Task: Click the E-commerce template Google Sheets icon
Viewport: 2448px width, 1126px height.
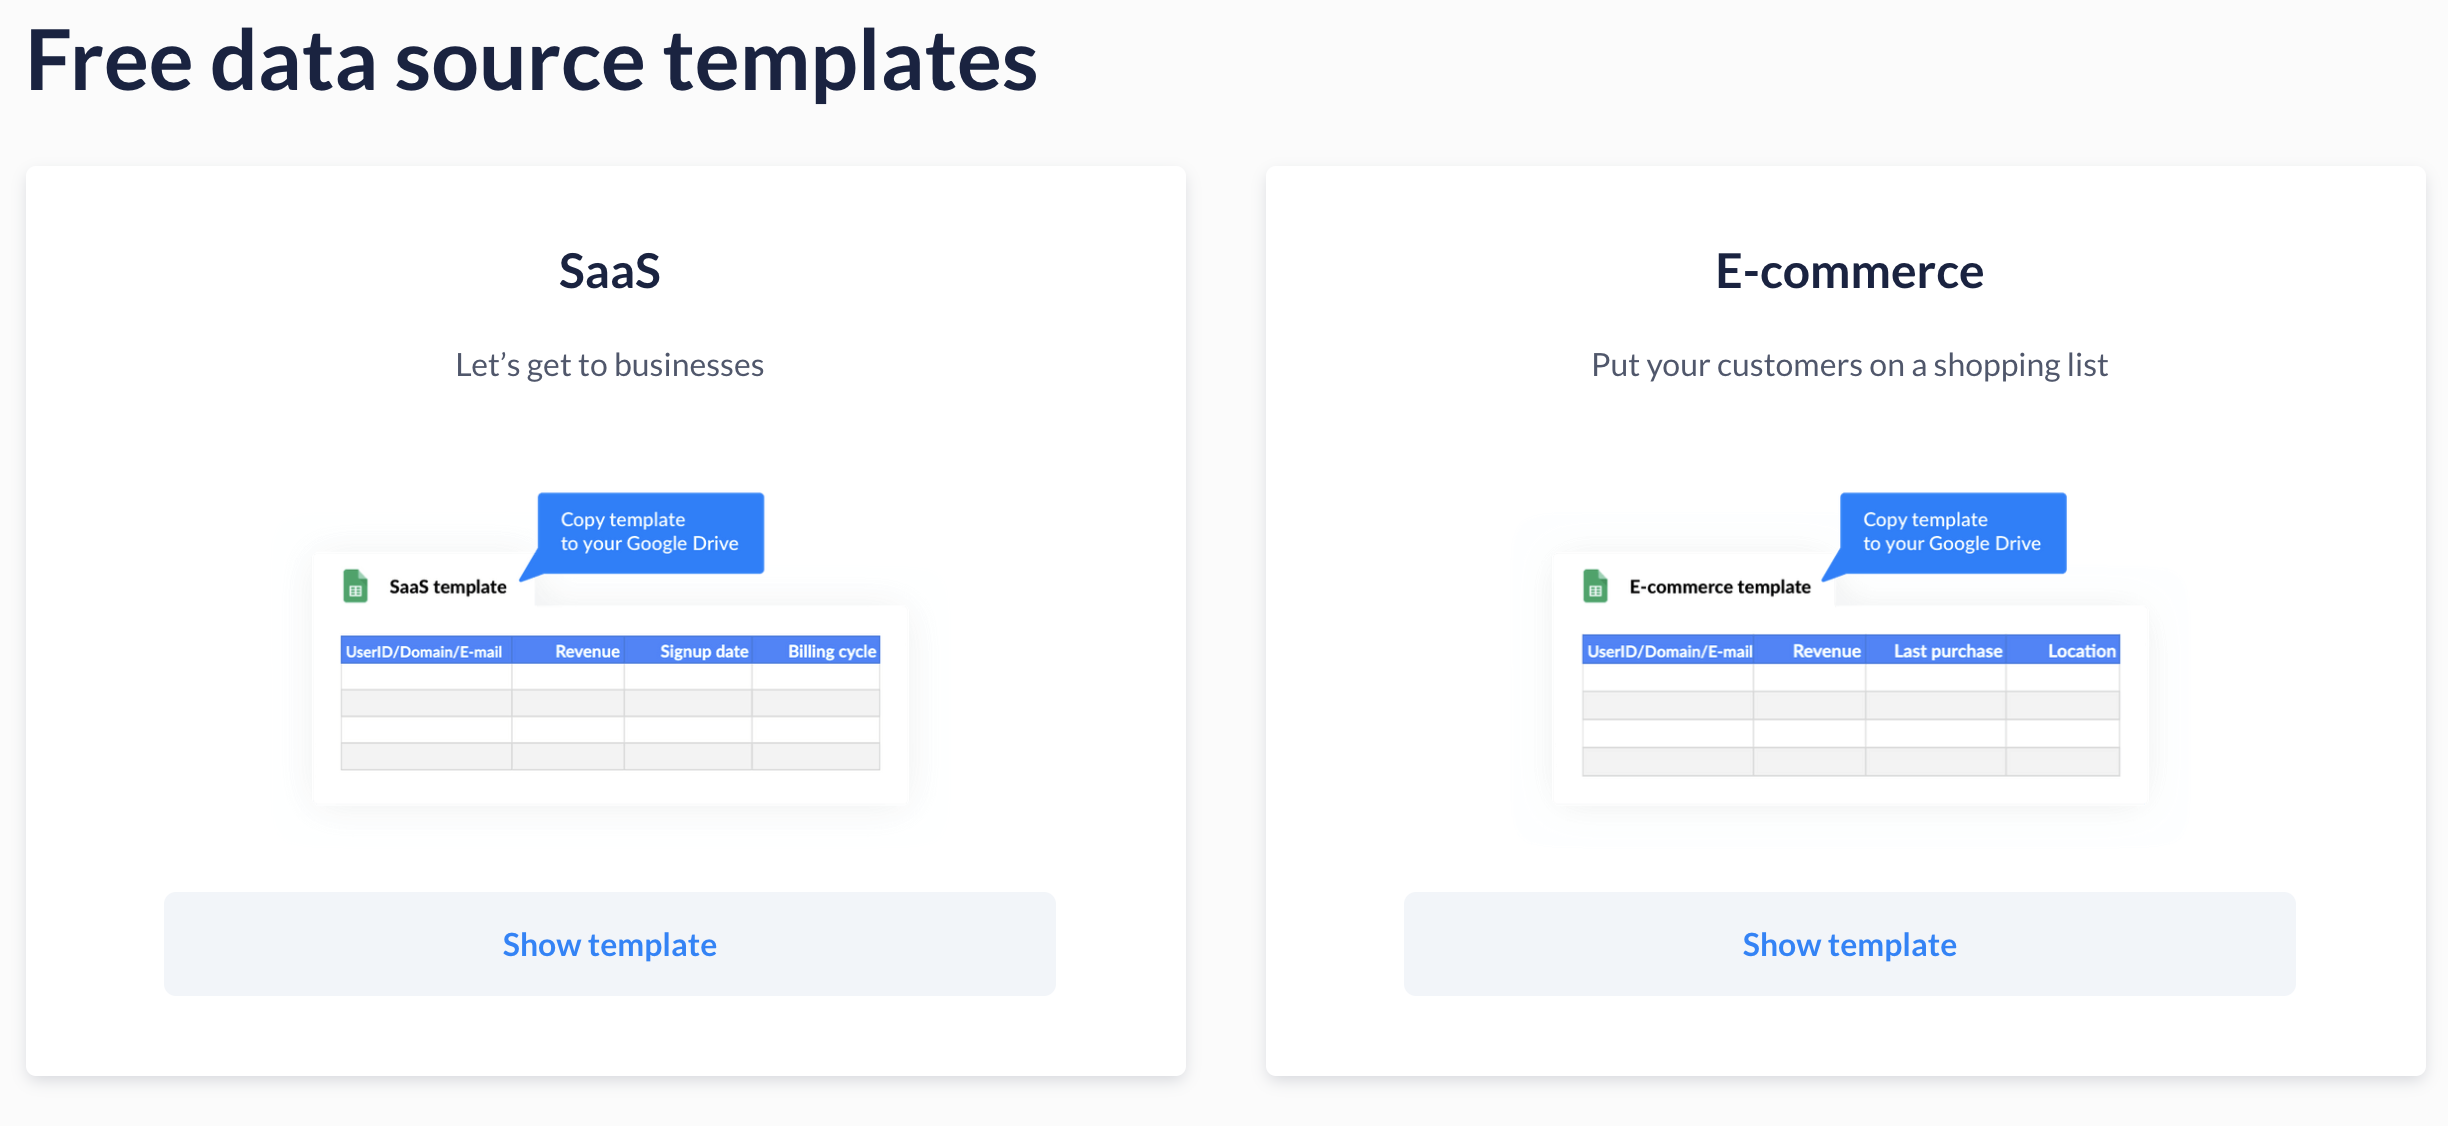Action: coord(1595,586)
